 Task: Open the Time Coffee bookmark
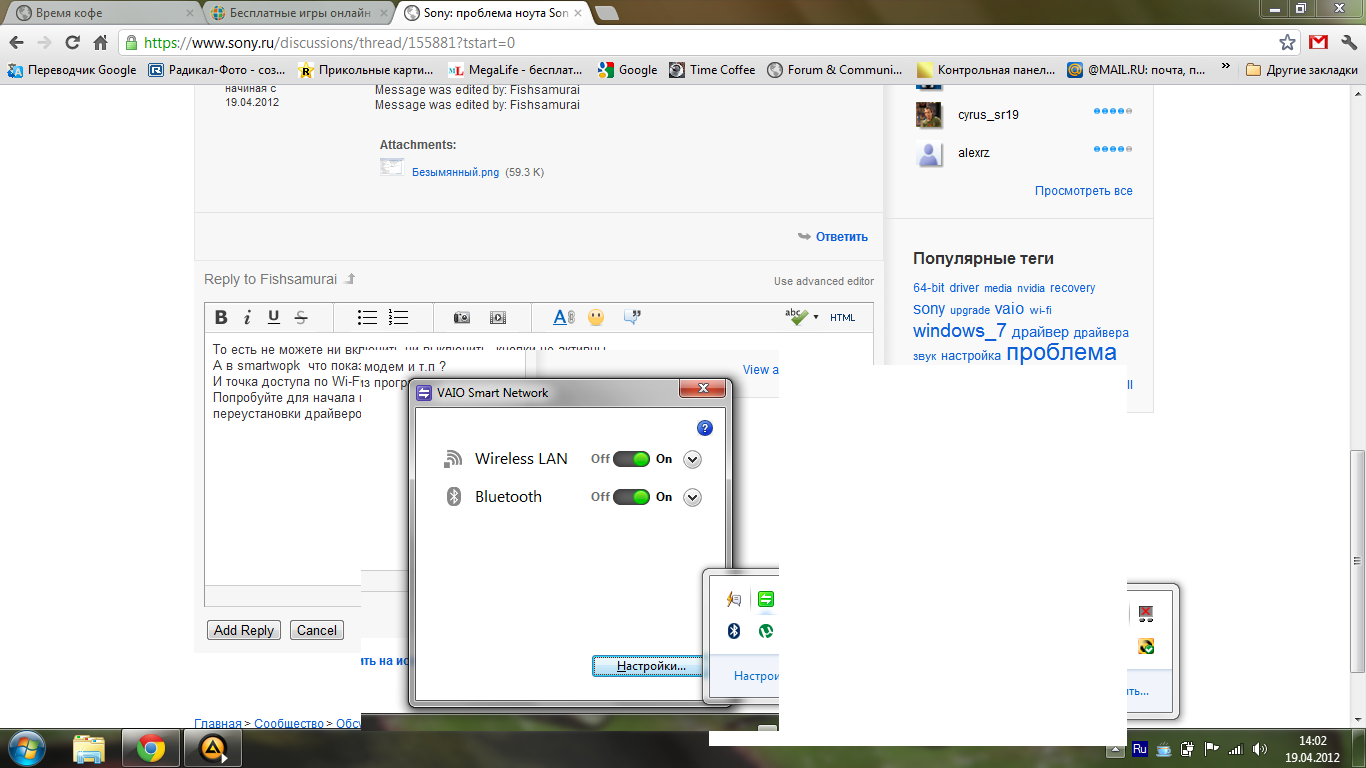(x=711, y=70)
